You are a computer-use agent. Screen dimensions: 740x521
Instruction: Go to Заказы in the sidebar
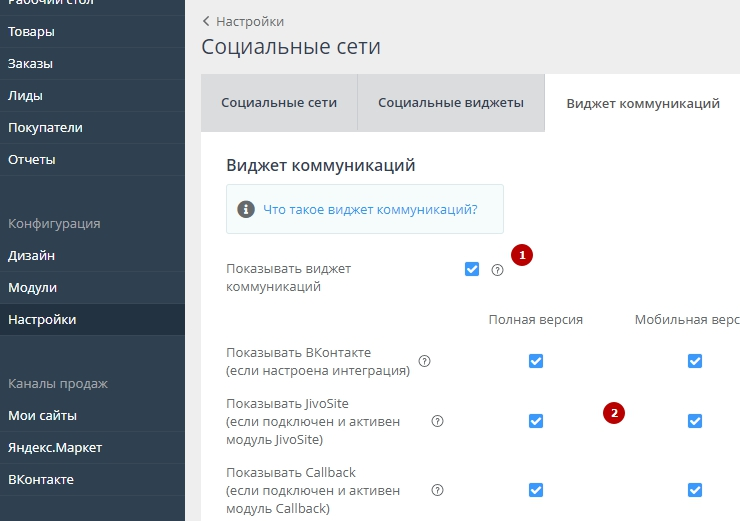pos(31,63)
